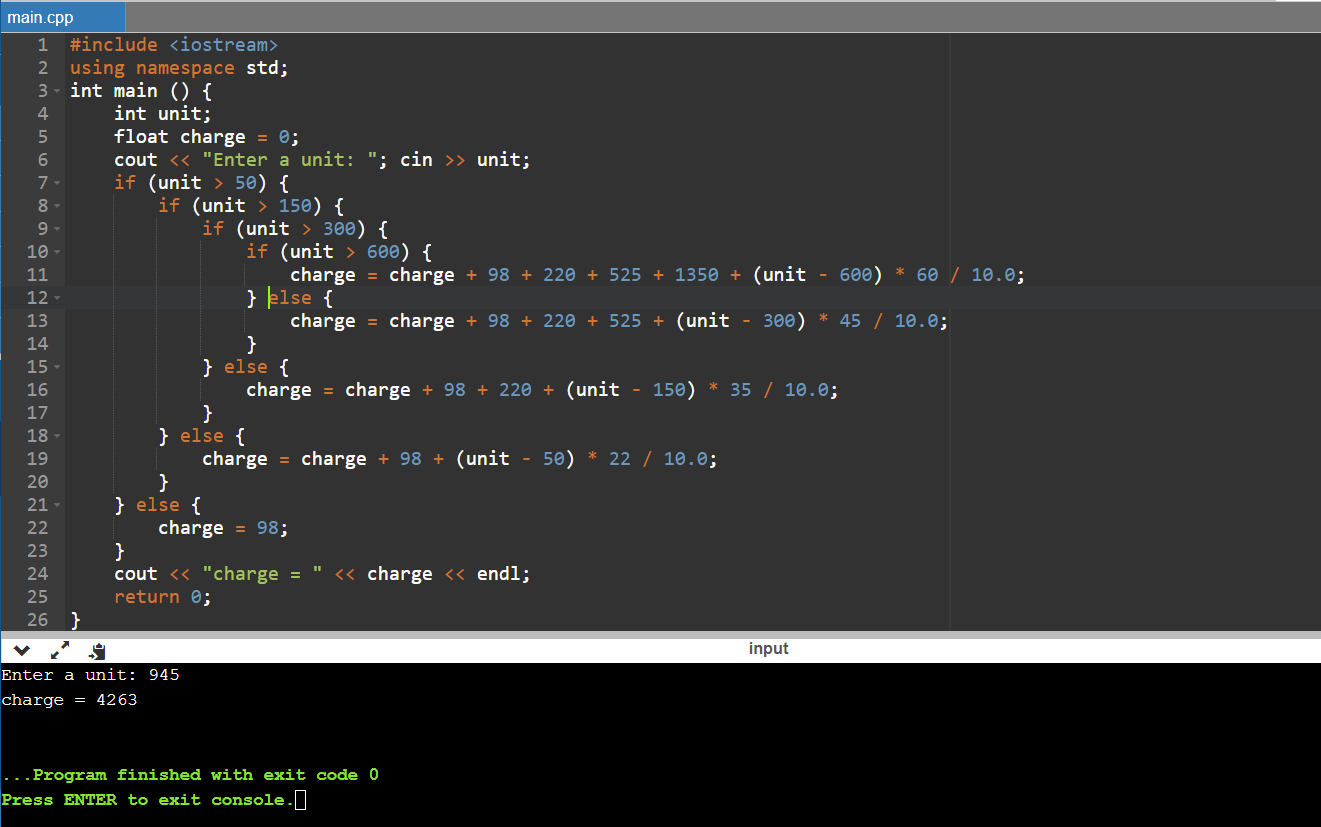Fold the if (unit > 50) block on line 7
This screenshot has height=827, width=1321.
tap(56, 183)
